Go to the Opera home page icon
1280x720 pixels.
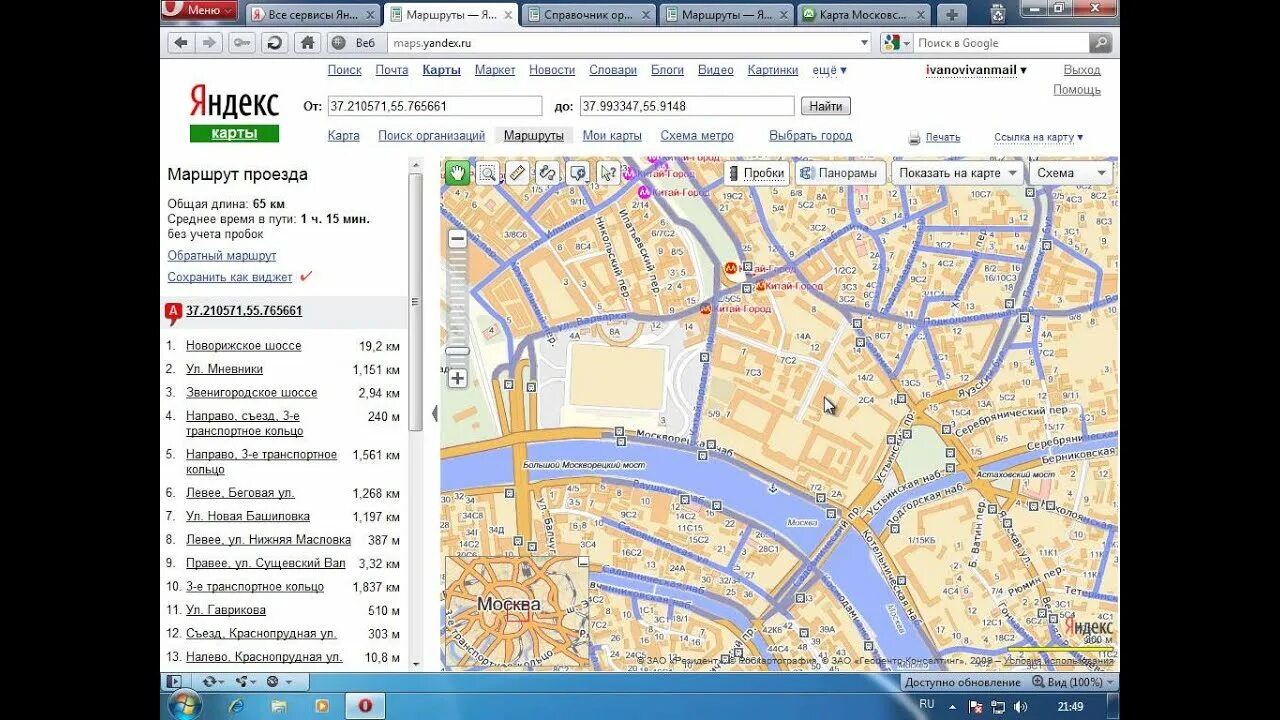(x=308, y=43)
